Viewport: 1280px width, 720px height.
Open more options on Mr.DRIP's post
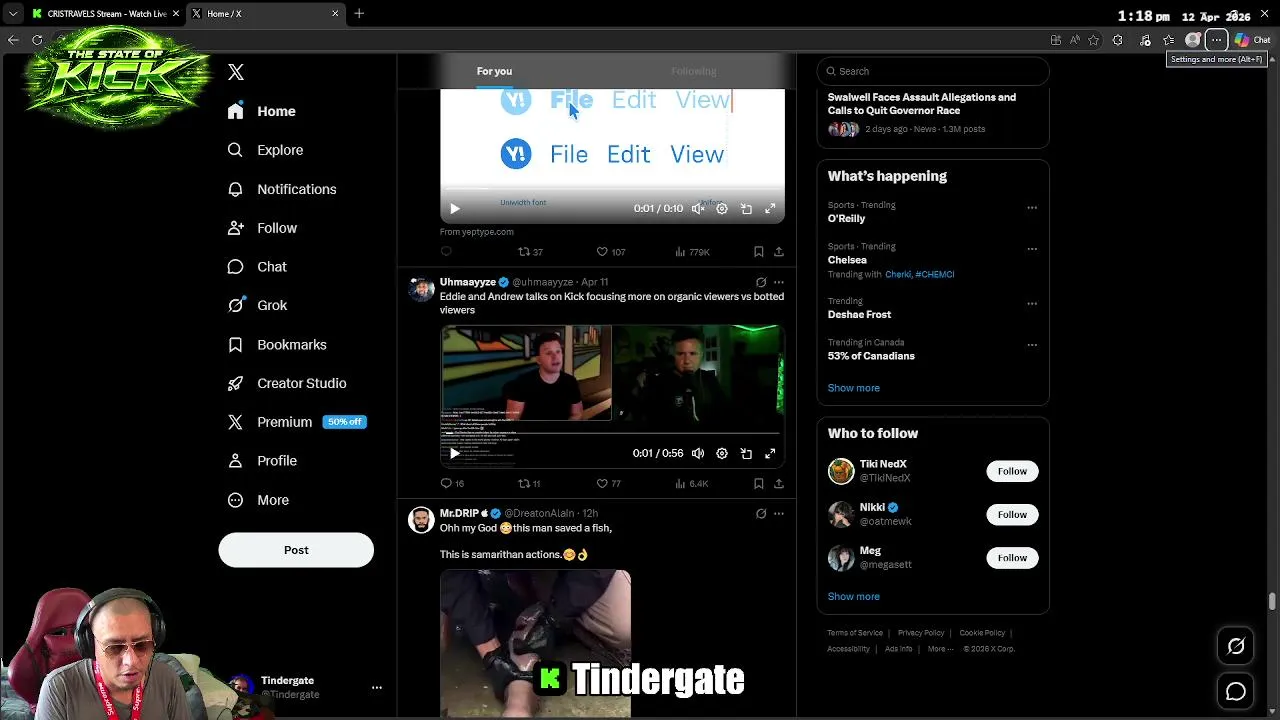[x=779, y=513]
